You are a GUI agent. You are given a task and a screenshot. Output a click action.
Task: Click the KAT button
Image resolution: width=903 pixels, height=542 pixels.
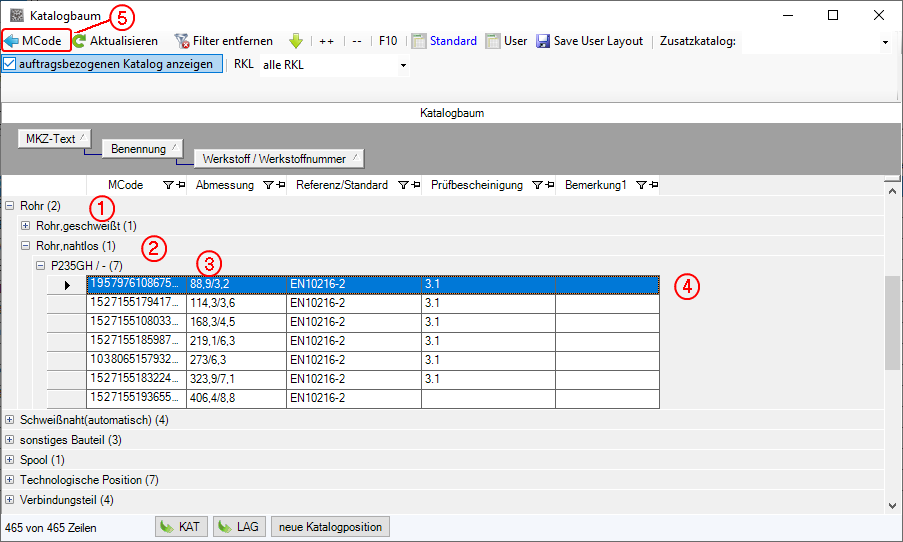[x=180, y=527]
